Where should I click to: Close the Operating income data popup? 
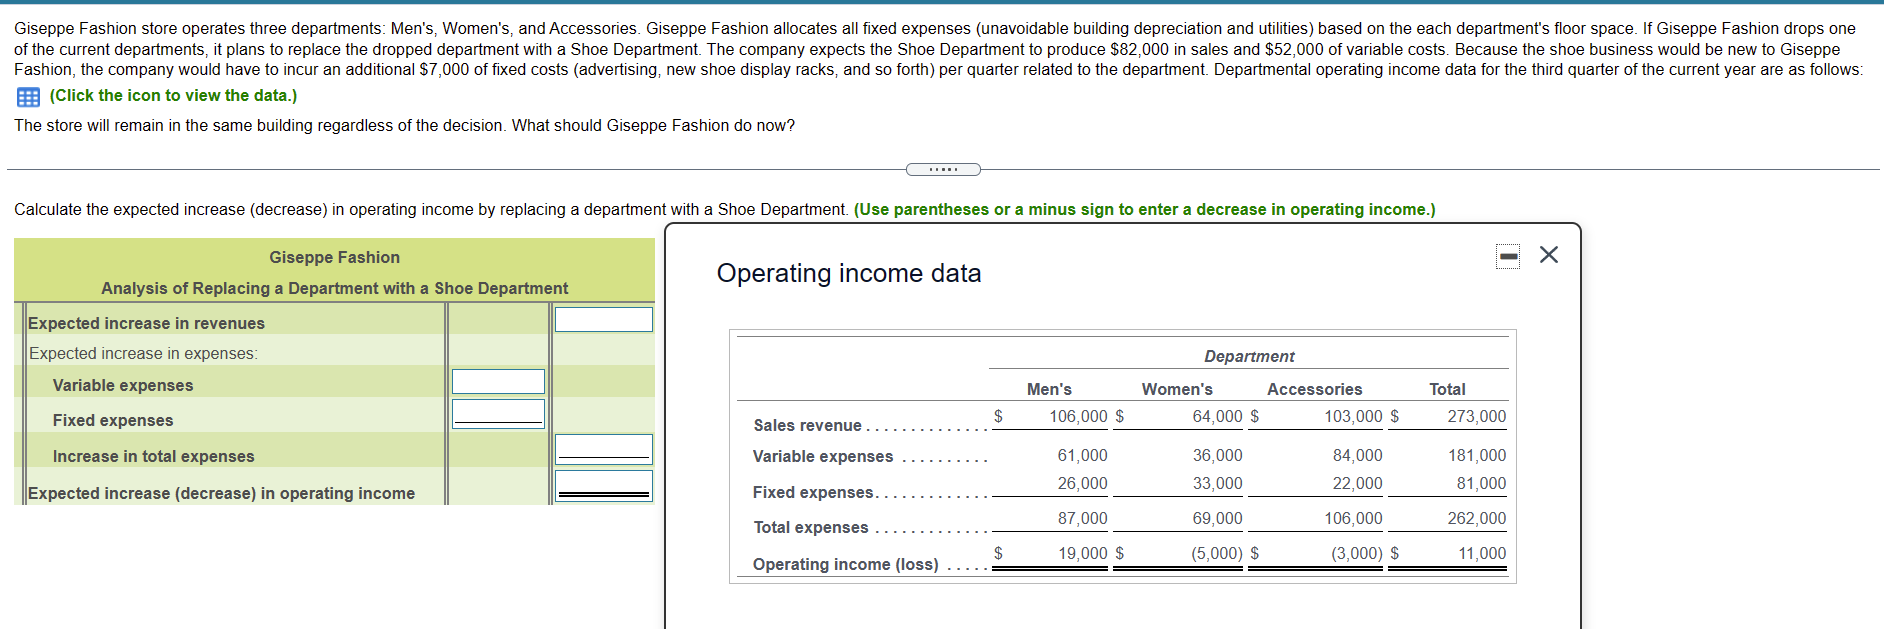click(1549, 255)
